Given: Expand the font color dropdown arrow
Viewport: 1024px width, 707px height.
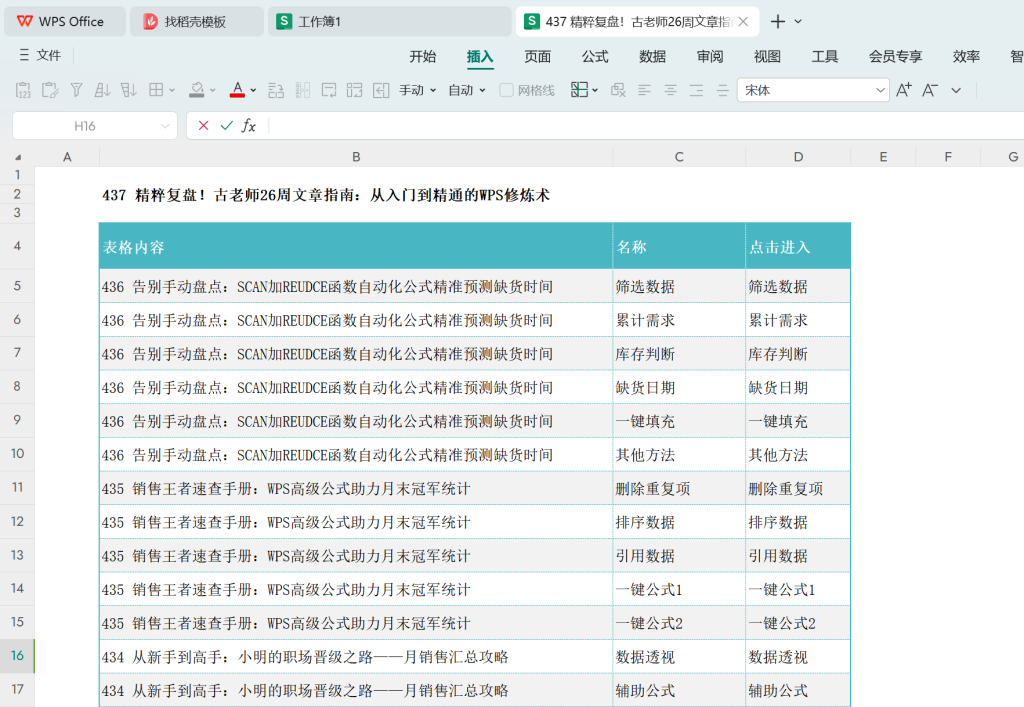Looking at the screenshot, I should click(253, 90).
